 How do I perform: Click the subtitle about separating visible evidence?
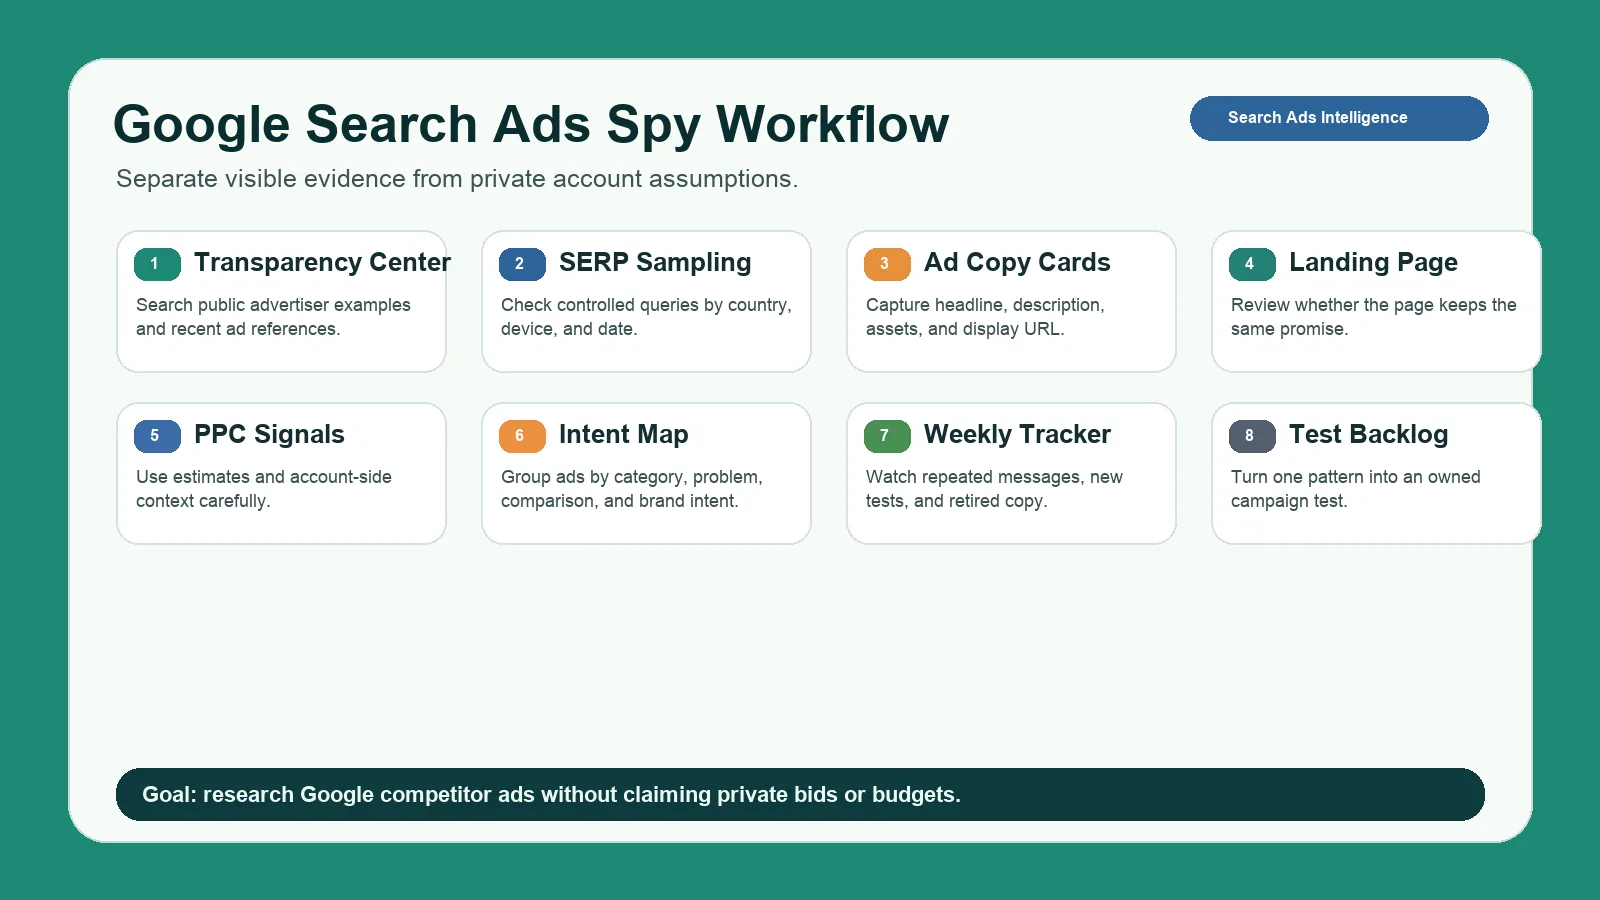coord(457,179)
